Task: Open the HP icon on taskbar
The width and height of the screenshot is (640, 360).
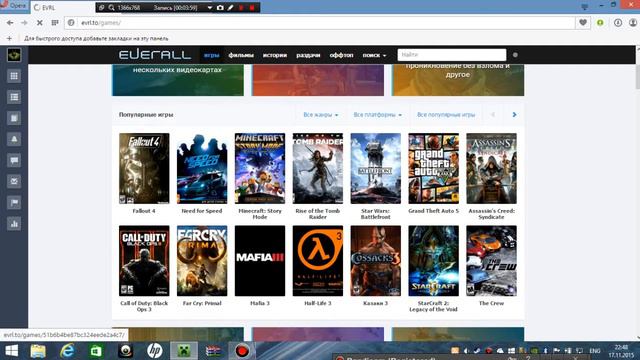Action: click(155, 351)
